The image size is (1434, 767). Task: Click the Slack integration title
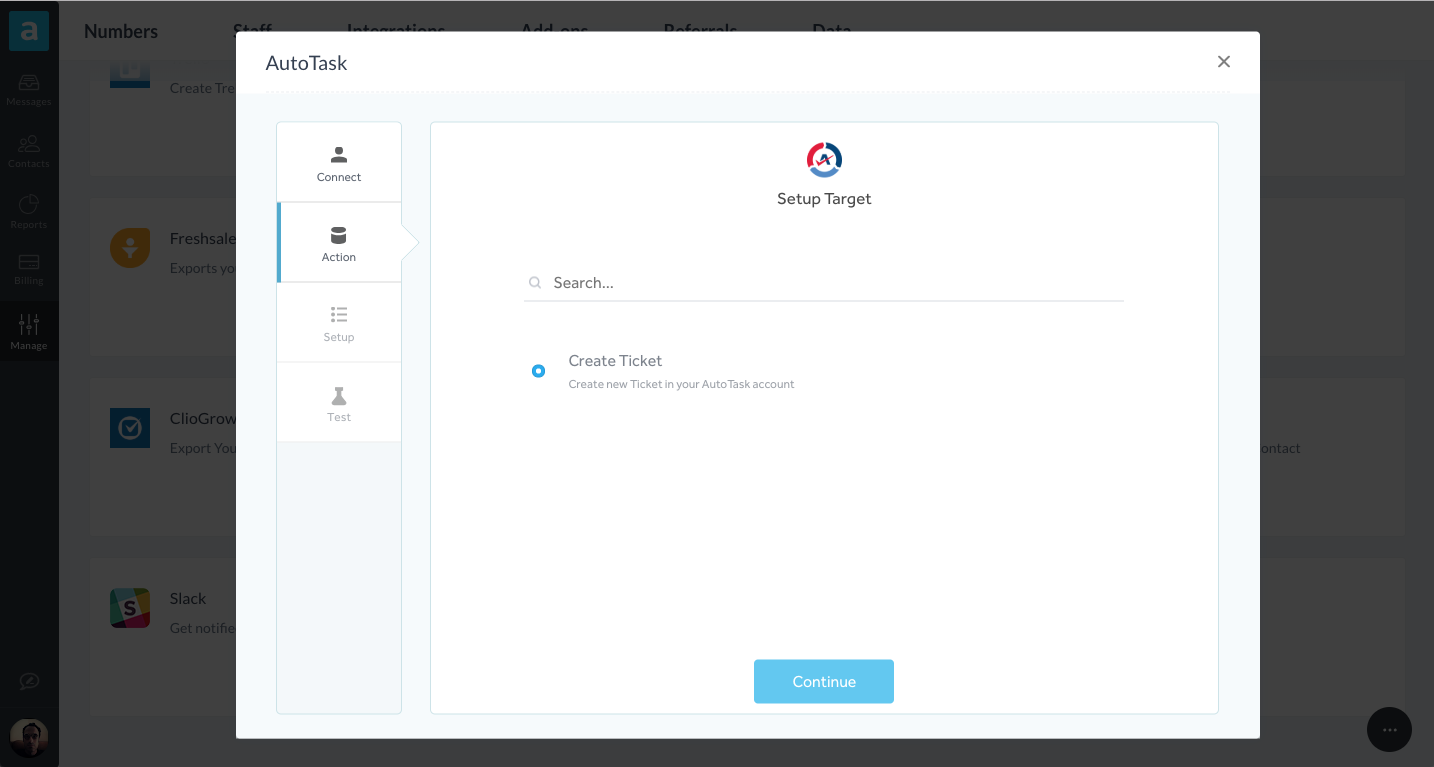coord(188,599)
